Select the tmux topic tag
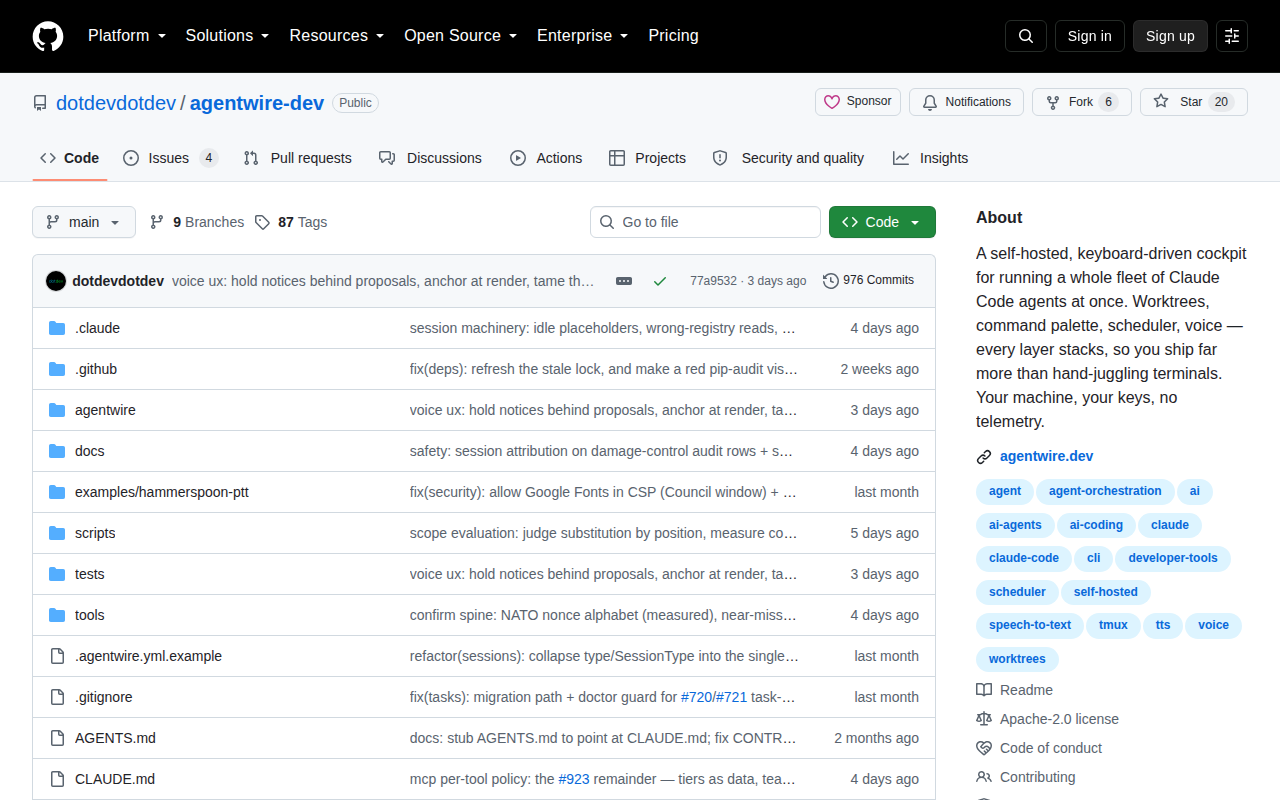Image resolution: width=1280 pixels, height=800 pixels. pyautogui.click(x=1113, y=625)
